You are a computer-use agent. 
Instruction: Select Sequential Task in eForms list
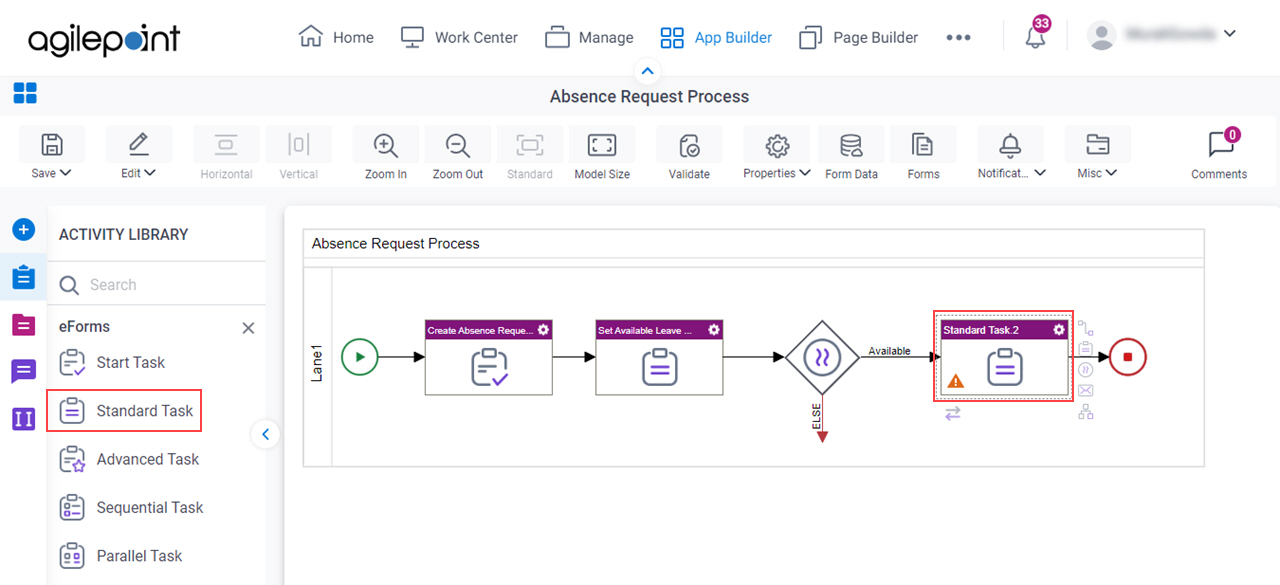(x=131, y=507)
